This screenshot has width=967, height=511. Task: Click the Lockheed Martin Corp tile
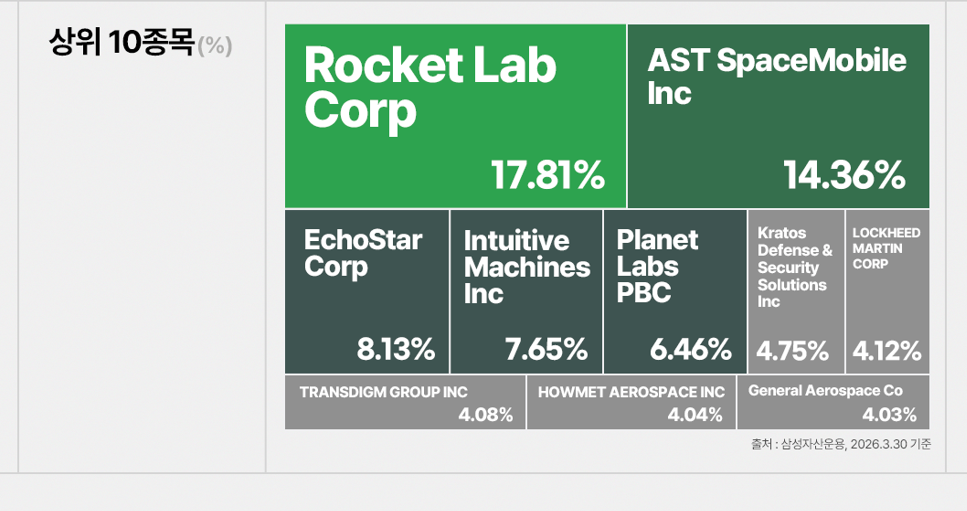click(888, 292)
